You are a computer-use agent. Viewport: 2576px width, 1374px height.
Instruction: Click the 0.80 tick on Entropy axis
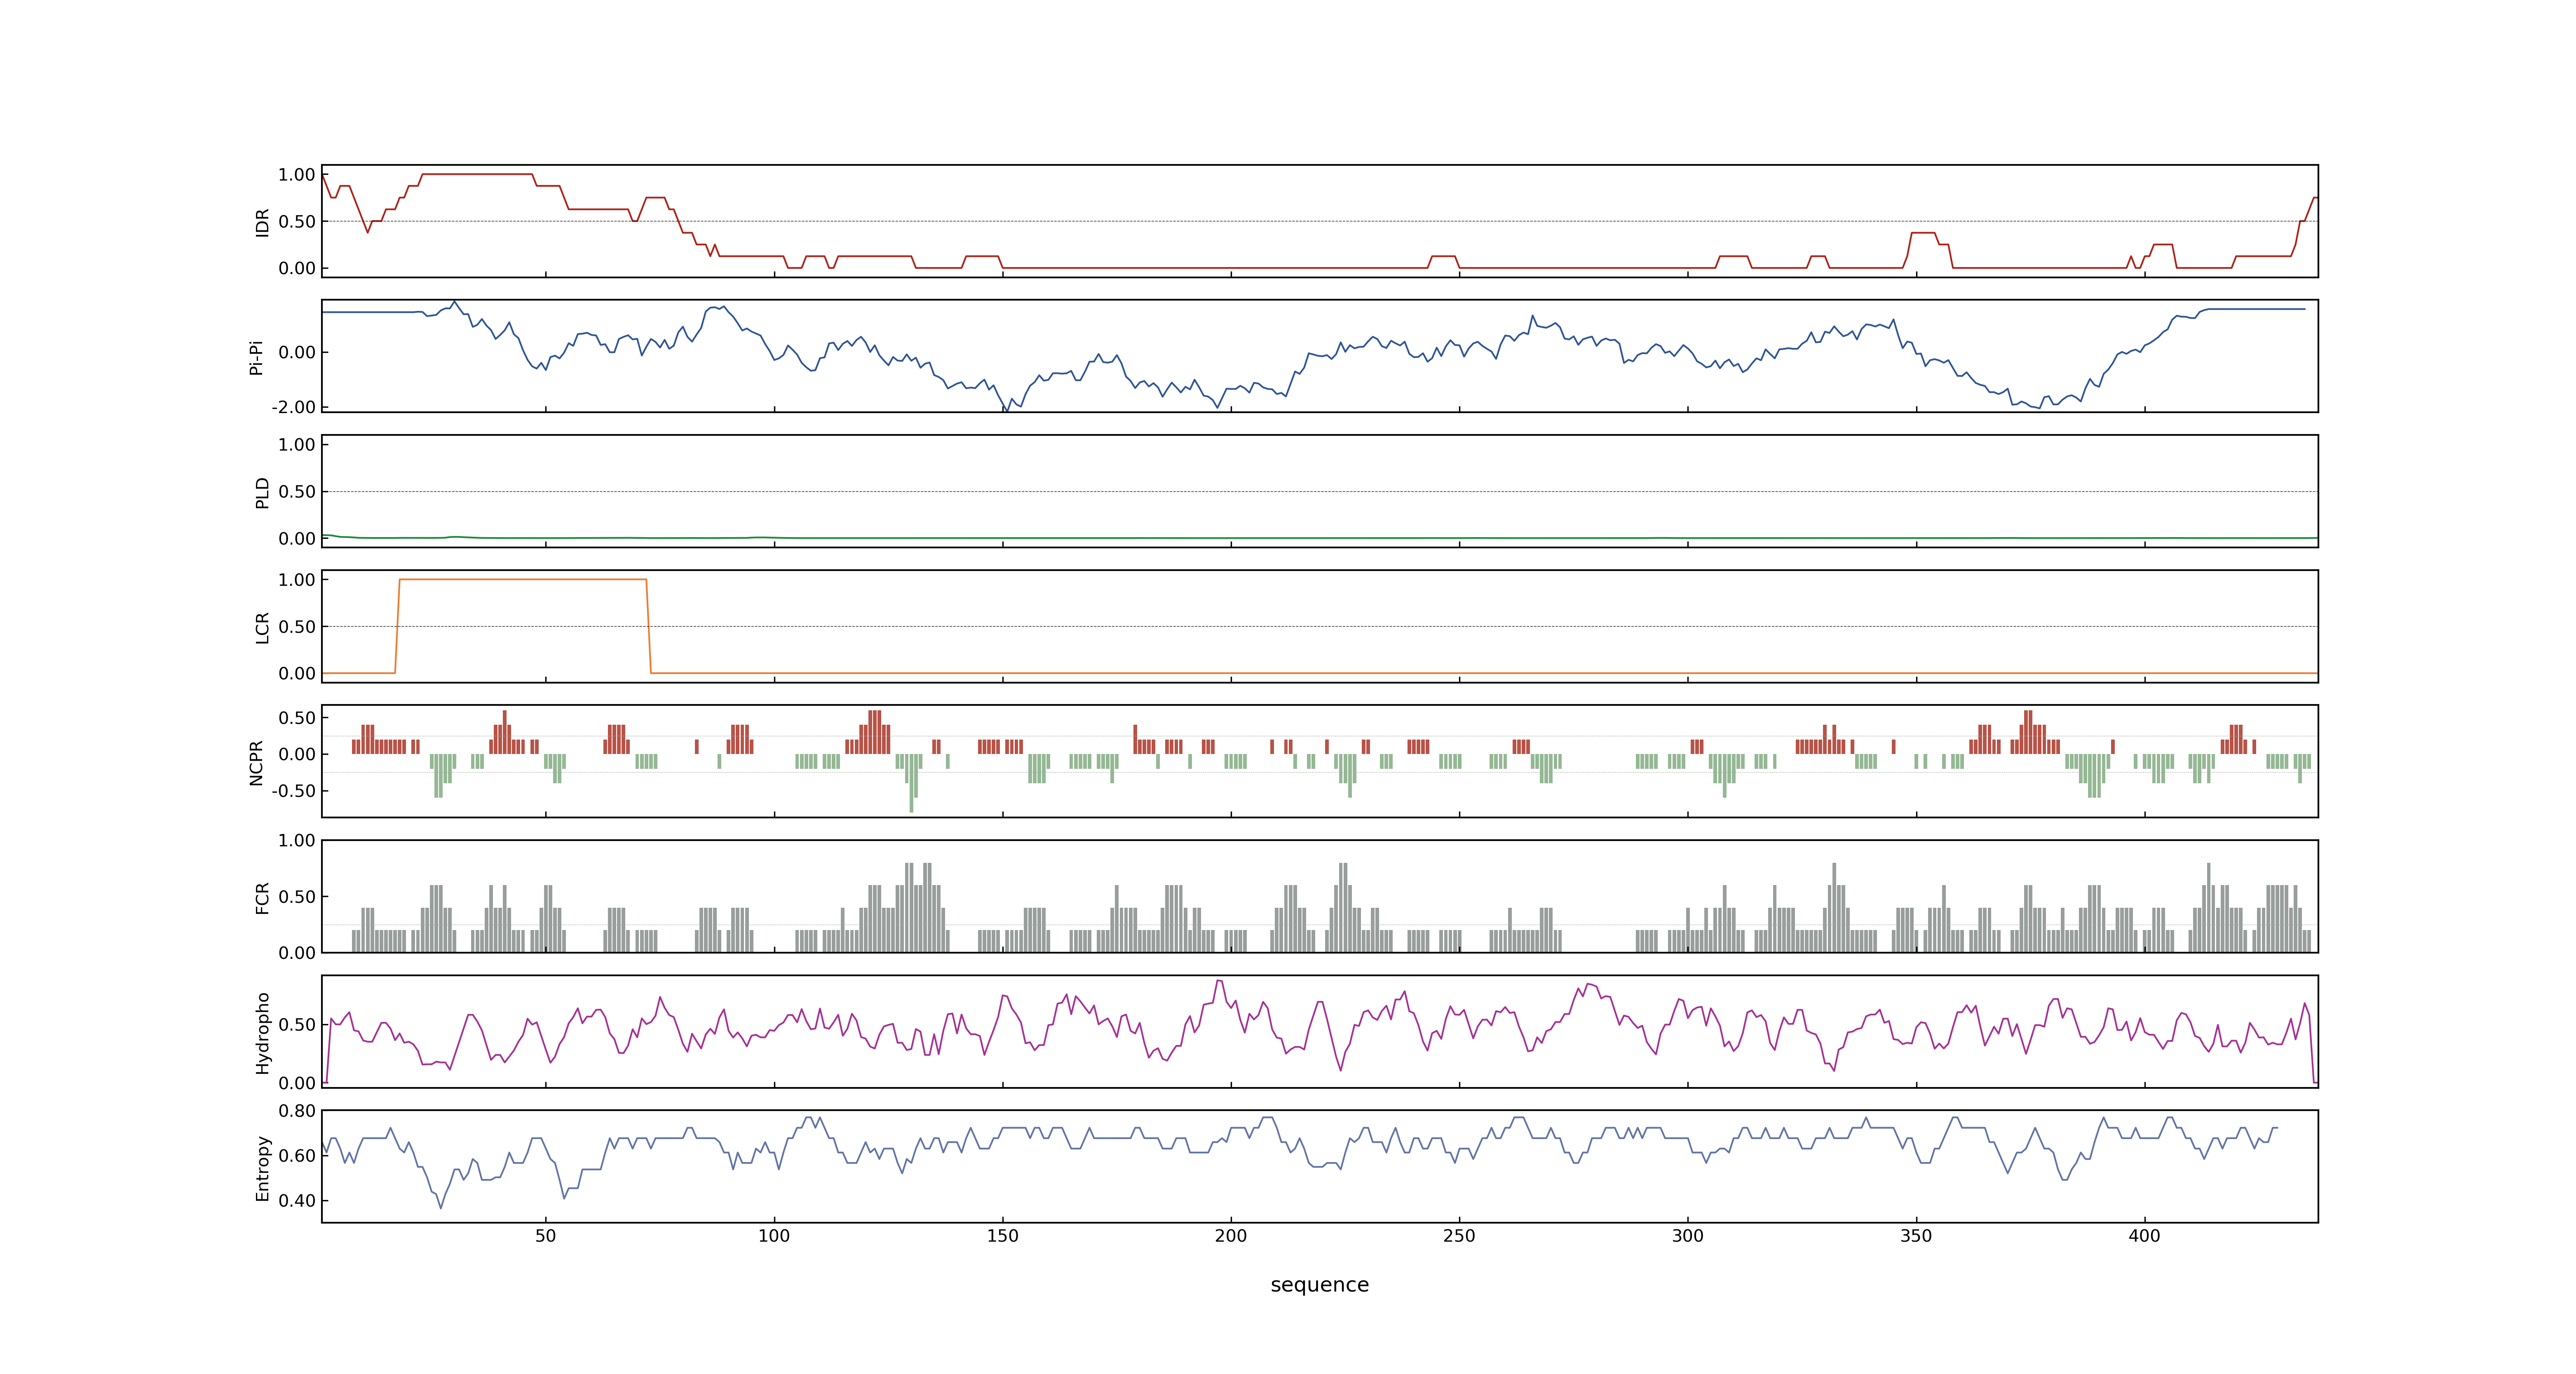pyautogui.click(x=297, y=1110)
